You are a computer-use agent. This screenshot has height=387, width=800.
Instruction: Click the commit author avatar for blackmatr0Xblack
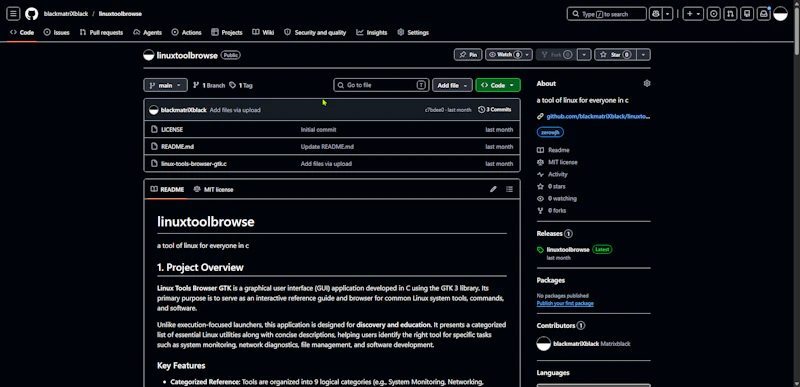(x=154, y=110)
